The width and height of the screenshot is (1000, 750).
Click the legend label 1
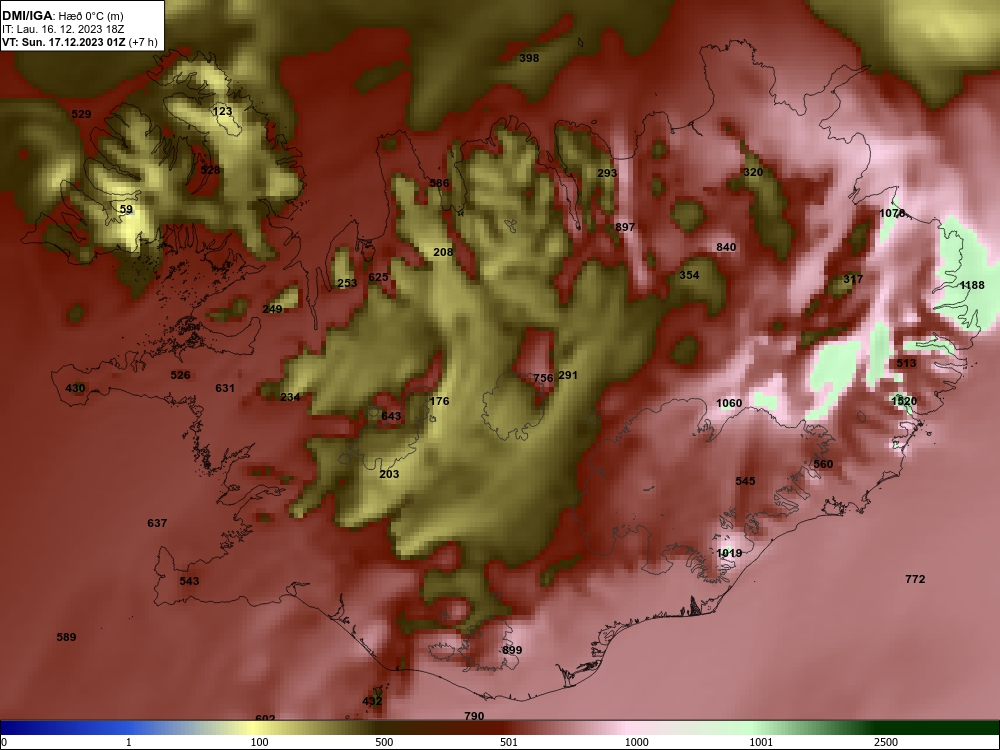(x=129, y=742)
